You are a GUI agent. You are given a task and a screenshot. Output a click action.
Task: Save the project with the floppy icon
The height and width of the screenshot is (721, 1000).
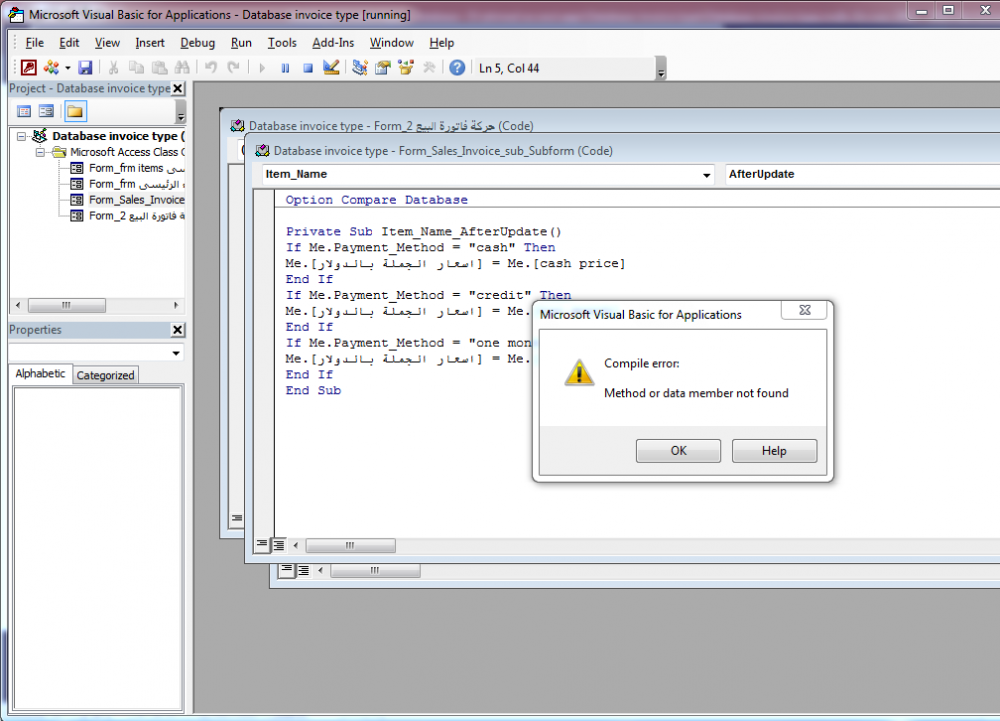(85, 68)
